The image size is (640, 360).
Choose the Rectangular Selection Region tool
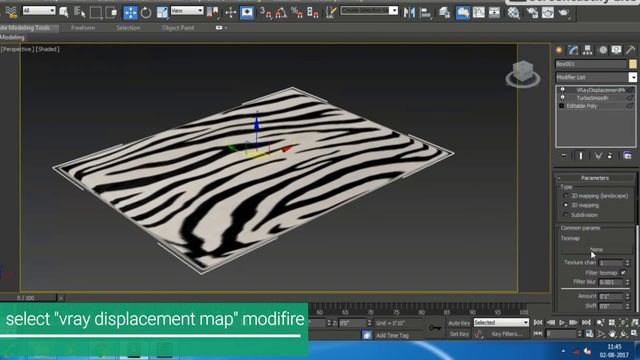pyautogui.click(x=96, y=13)
